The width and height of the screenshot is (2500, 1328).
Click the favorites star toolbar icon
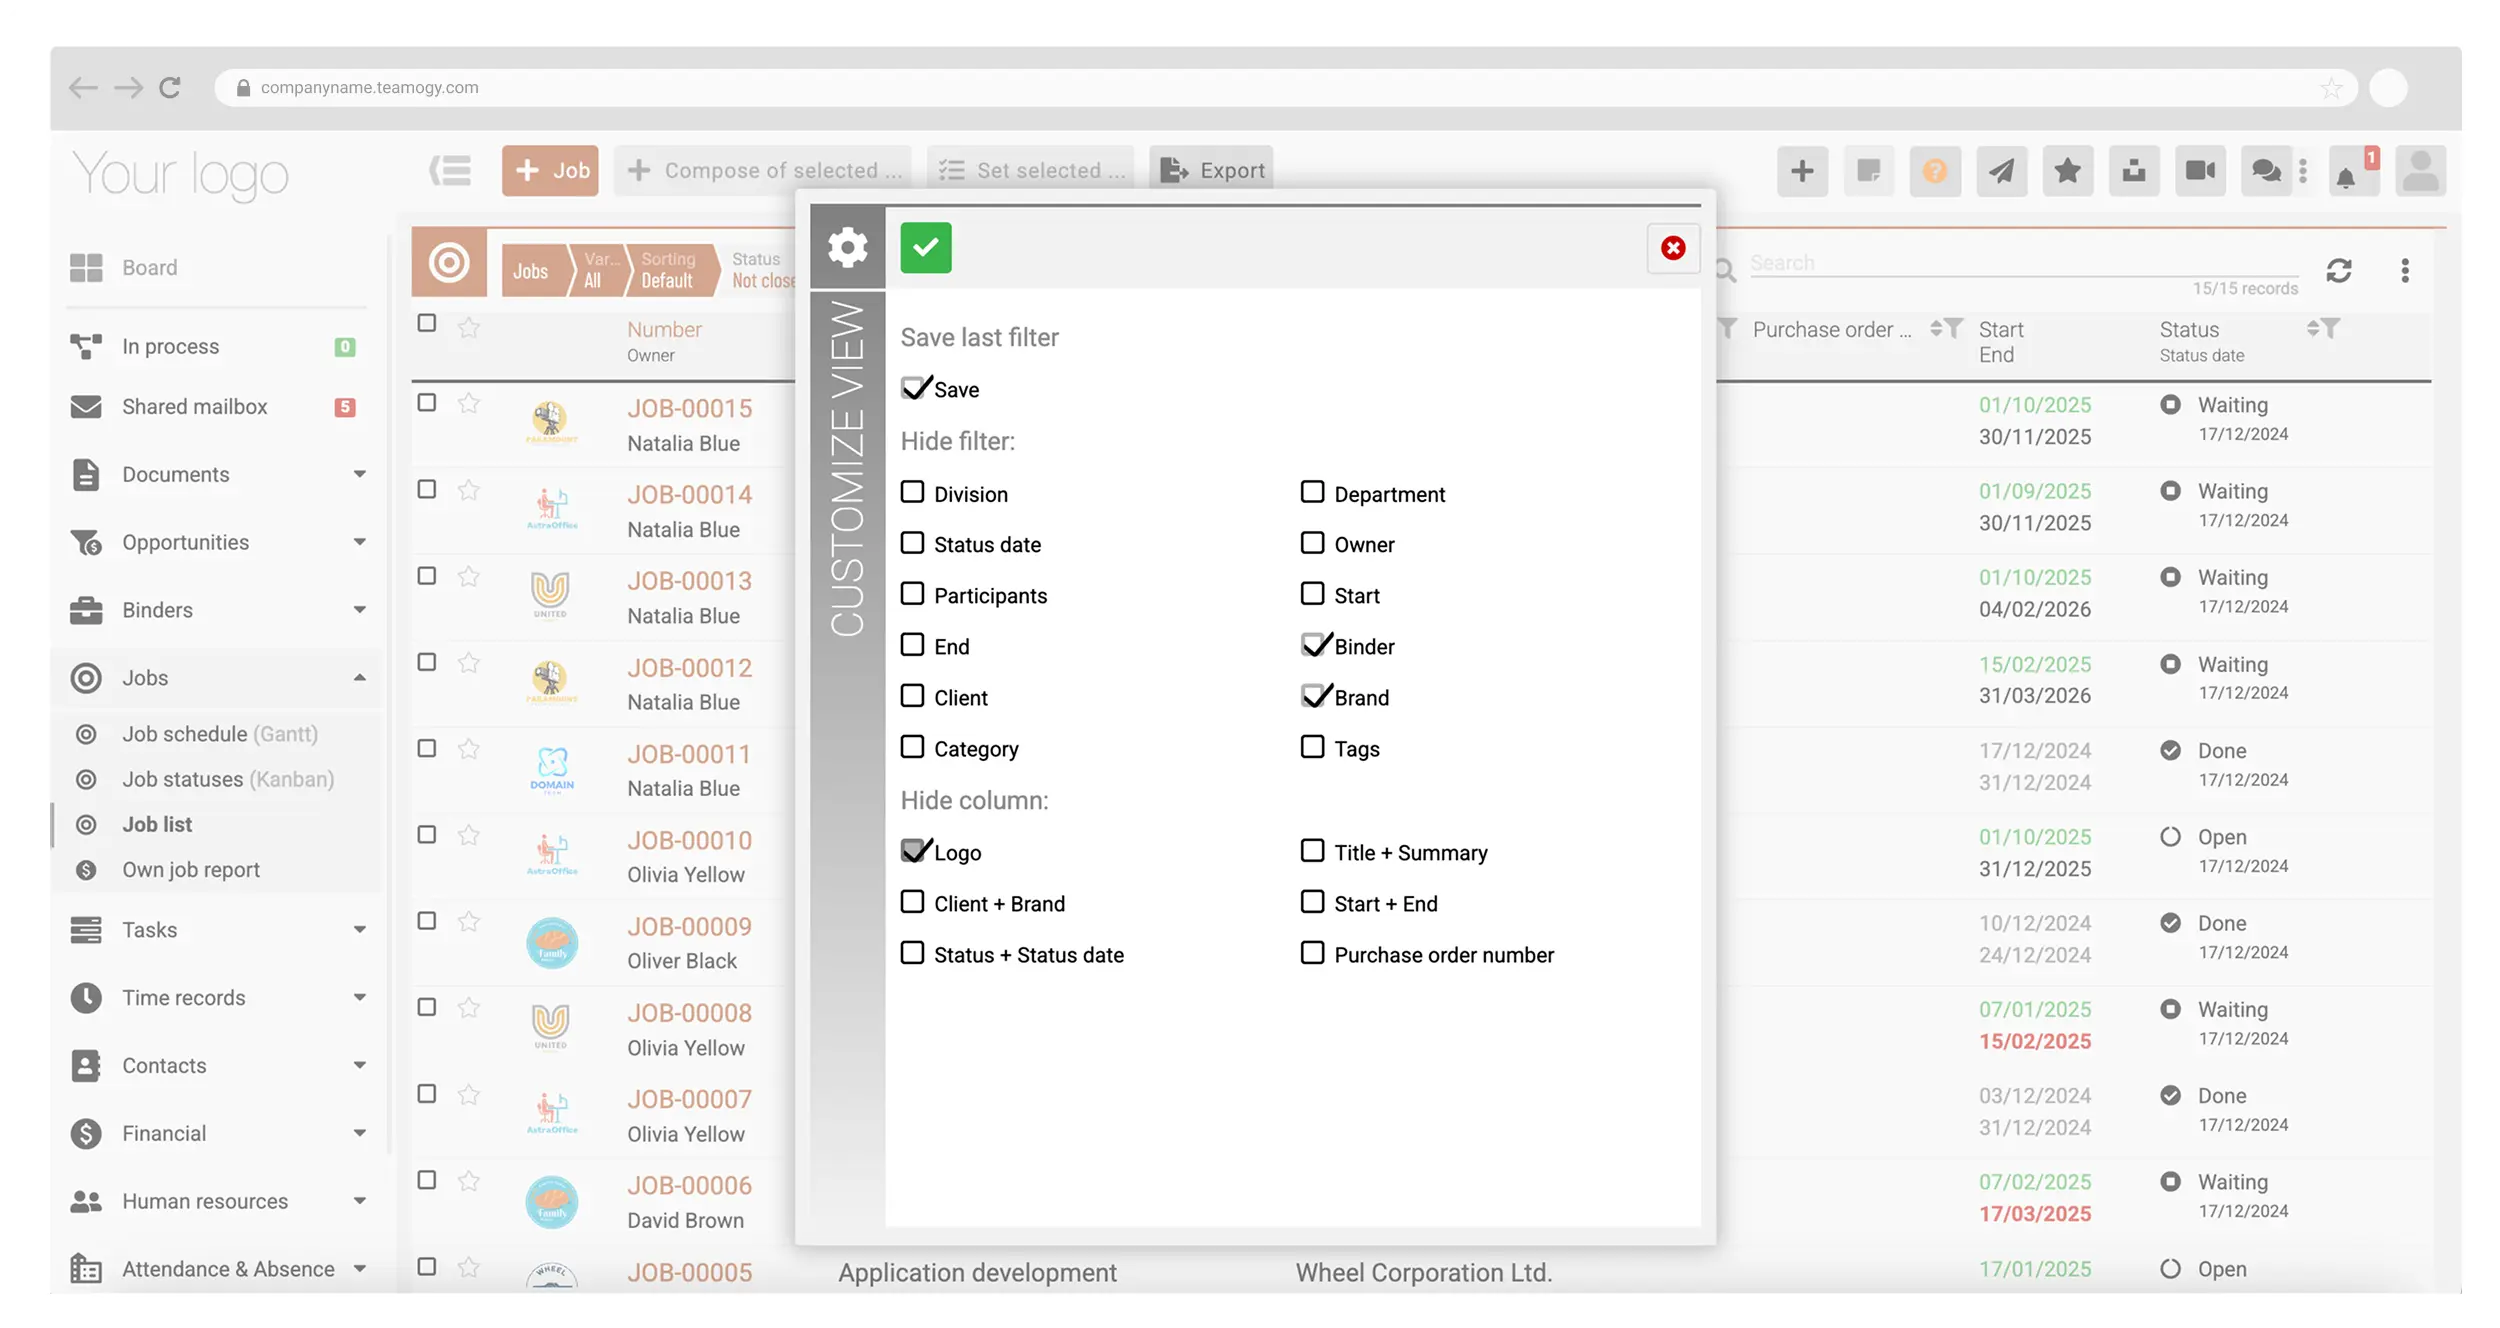tap(2067, 171)
